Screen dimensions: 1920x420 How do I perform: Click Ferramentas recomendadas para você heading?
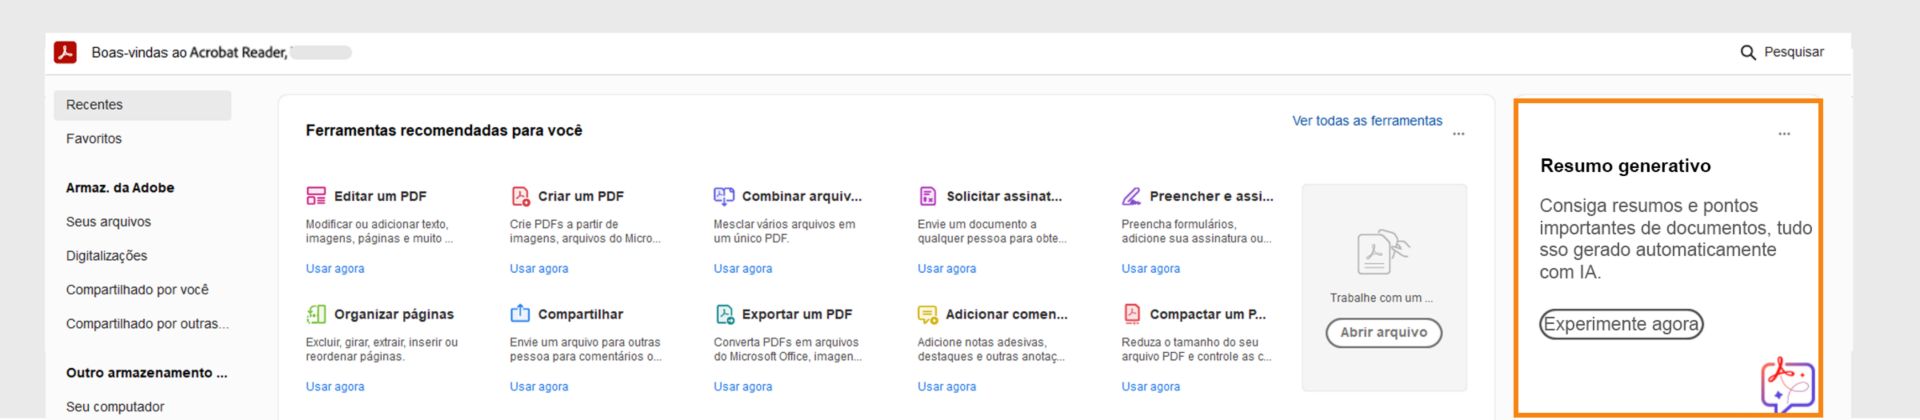click(444, 130)
